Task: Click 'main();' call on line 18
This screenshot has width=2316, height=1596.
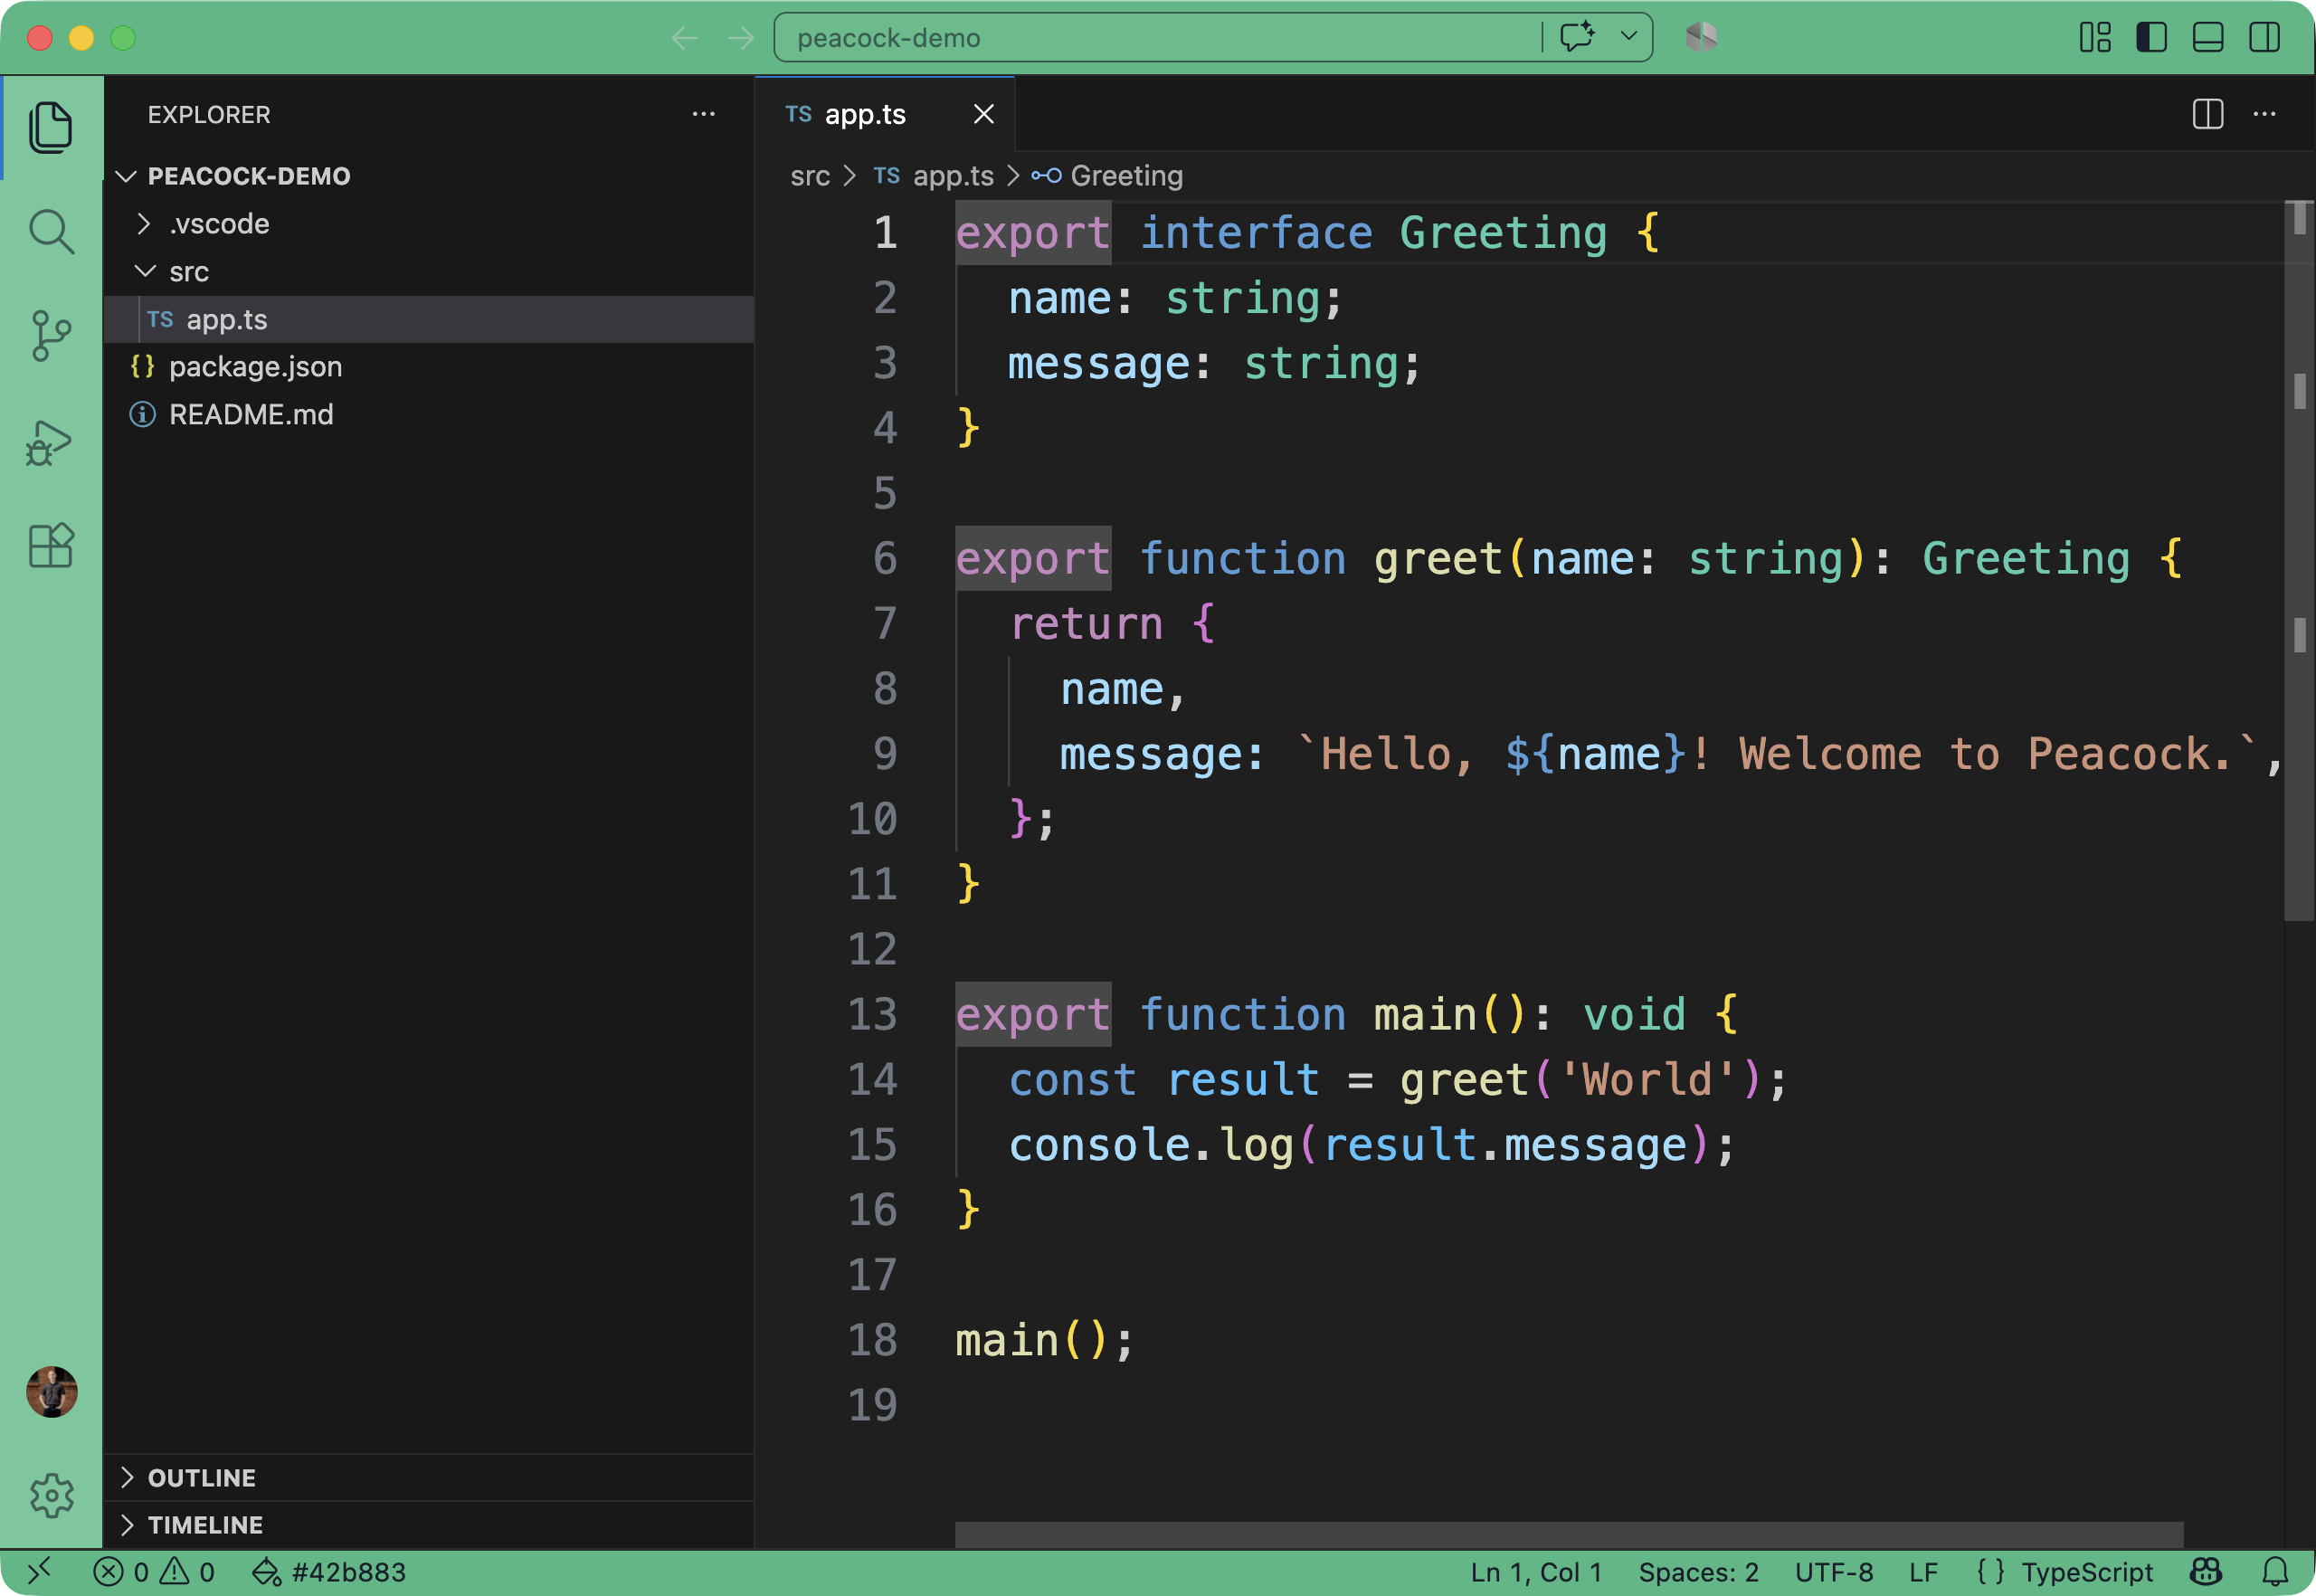Action: pos(1046,1340)
